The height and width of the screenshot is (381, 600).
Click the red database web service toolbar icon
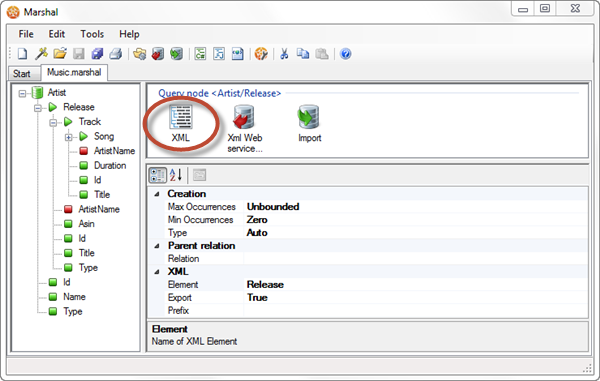click(x=158, y=54)
